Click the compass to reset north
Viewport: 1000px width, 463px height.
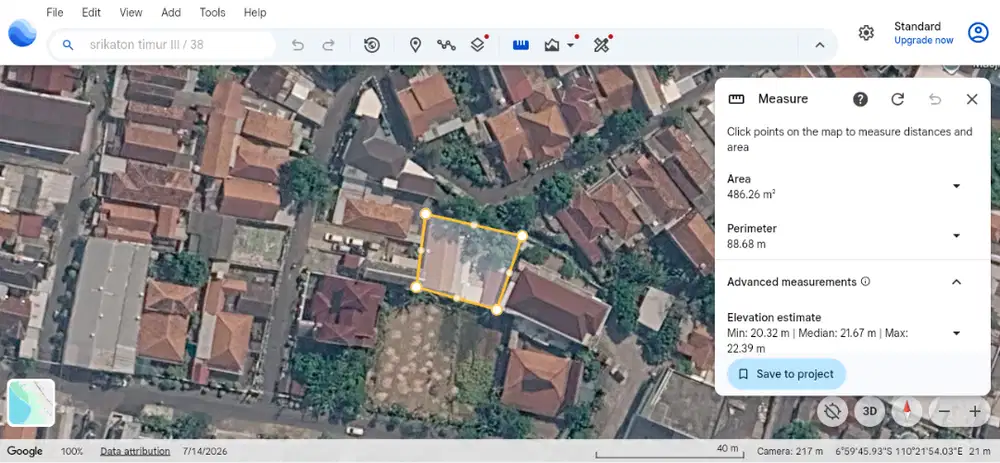pos(906,411)
